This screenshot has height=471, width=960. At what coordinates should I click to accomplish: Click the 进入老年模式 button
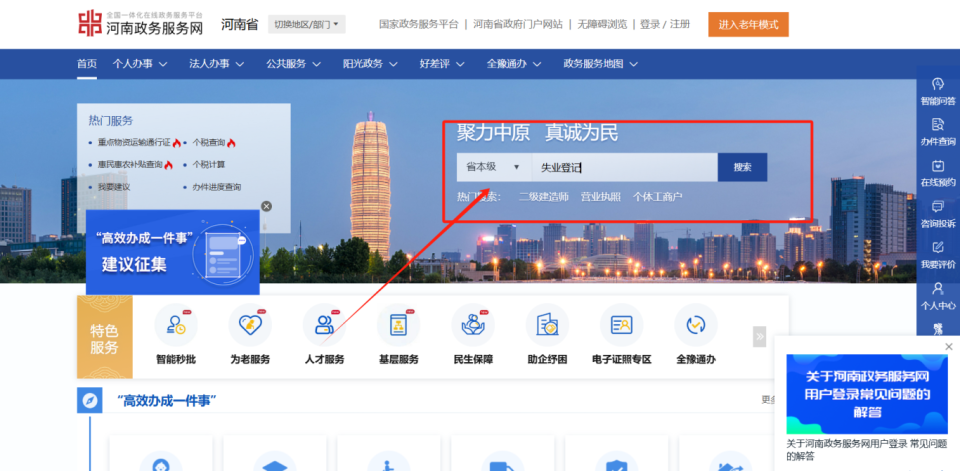coord(748,24)
